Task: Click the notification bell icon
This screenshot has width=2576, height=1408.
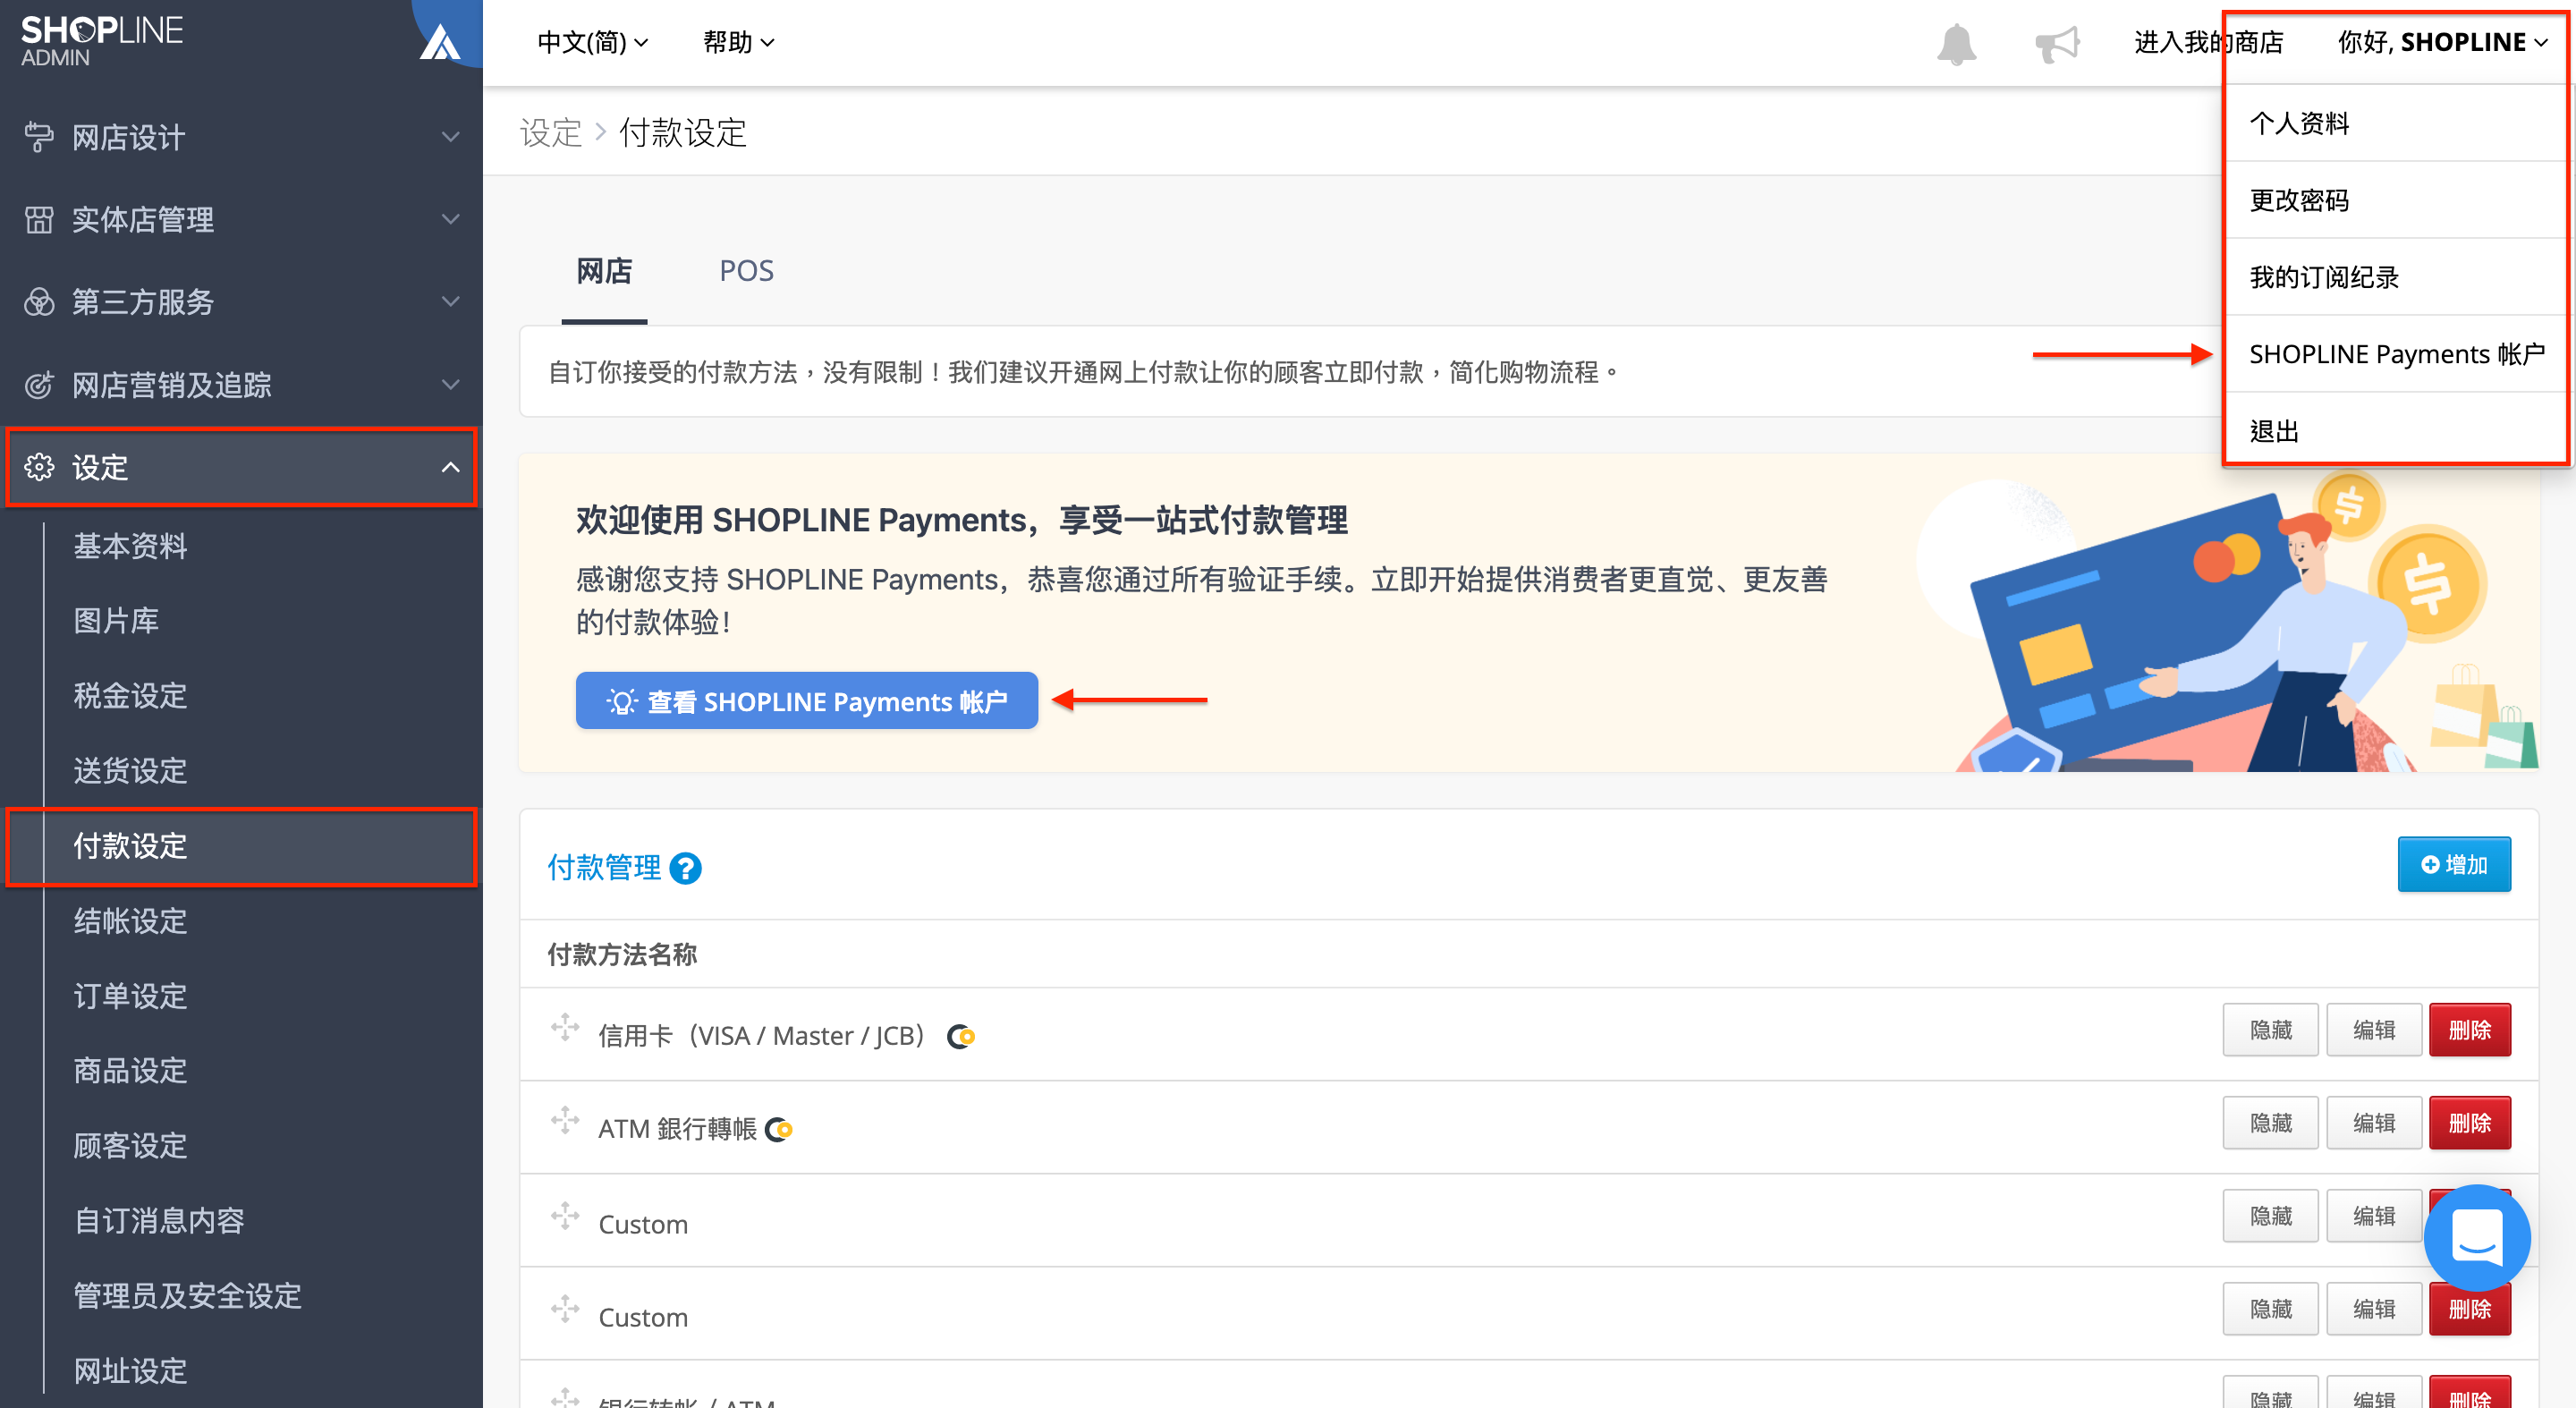Action: point(1956,44)
